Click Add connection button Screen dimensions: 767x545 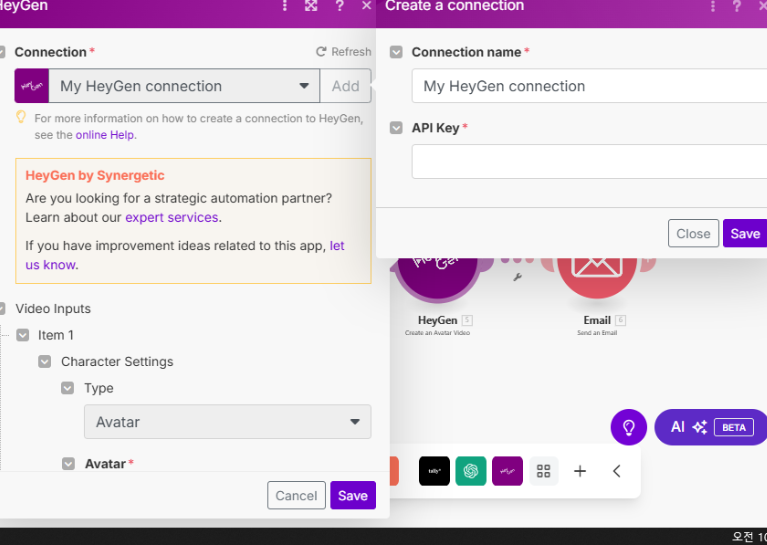pyautogui.click(x=345, y=86)
